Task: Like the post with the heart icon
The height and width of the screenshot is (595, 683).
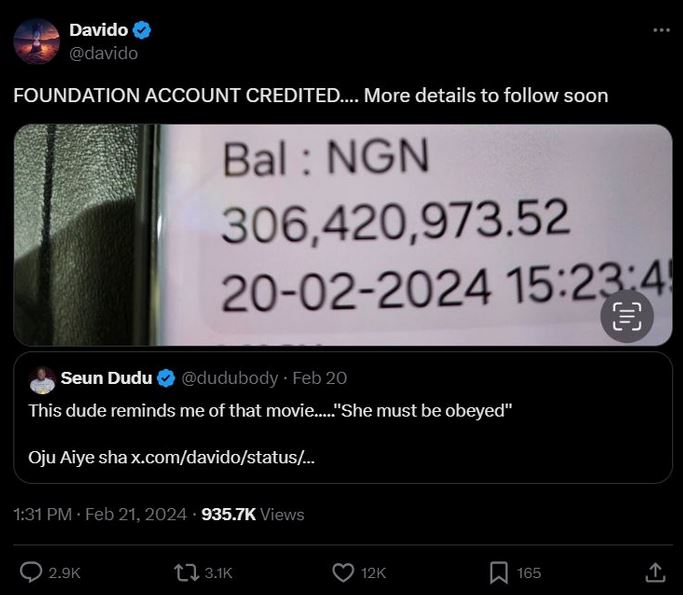Action: pos(343,573)
